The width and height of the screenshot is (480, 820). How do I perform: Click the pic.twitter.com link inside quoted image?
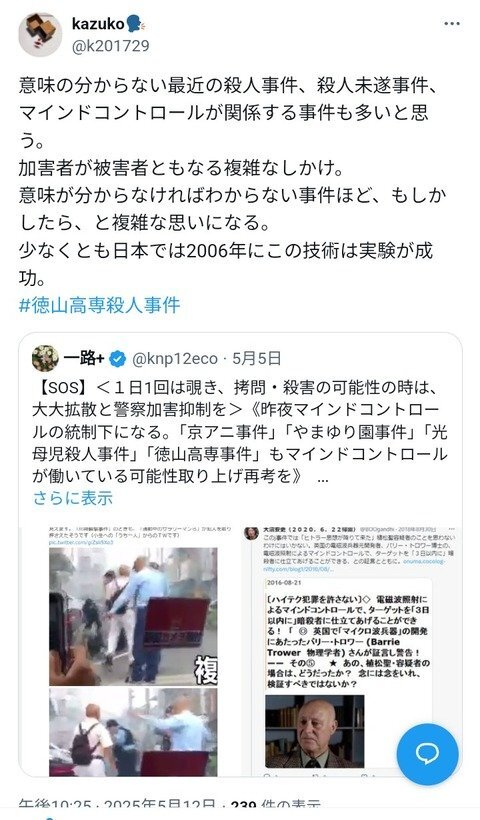click(x=81, y=542)
